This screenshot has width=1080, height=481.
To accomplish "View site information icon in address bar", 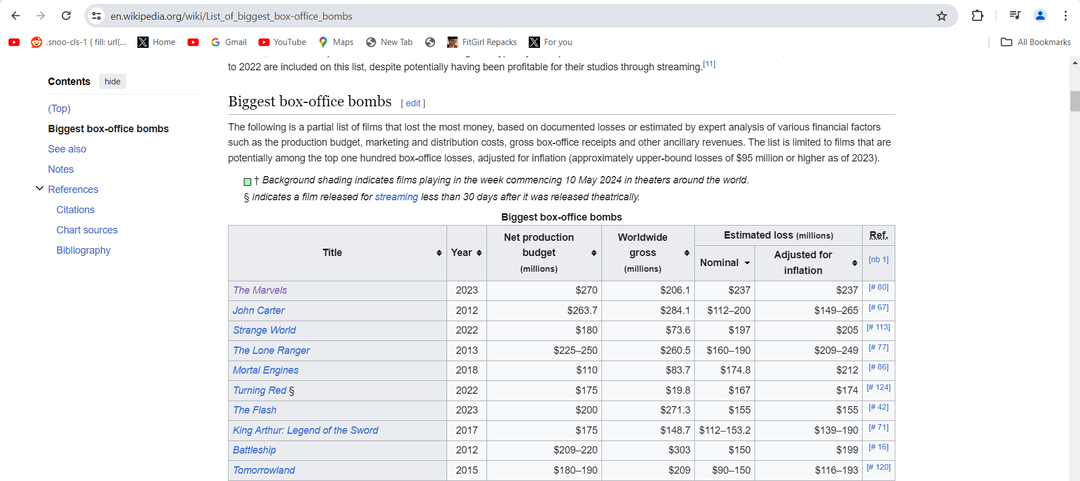I will pyautogui.click(x=96, y=16).
